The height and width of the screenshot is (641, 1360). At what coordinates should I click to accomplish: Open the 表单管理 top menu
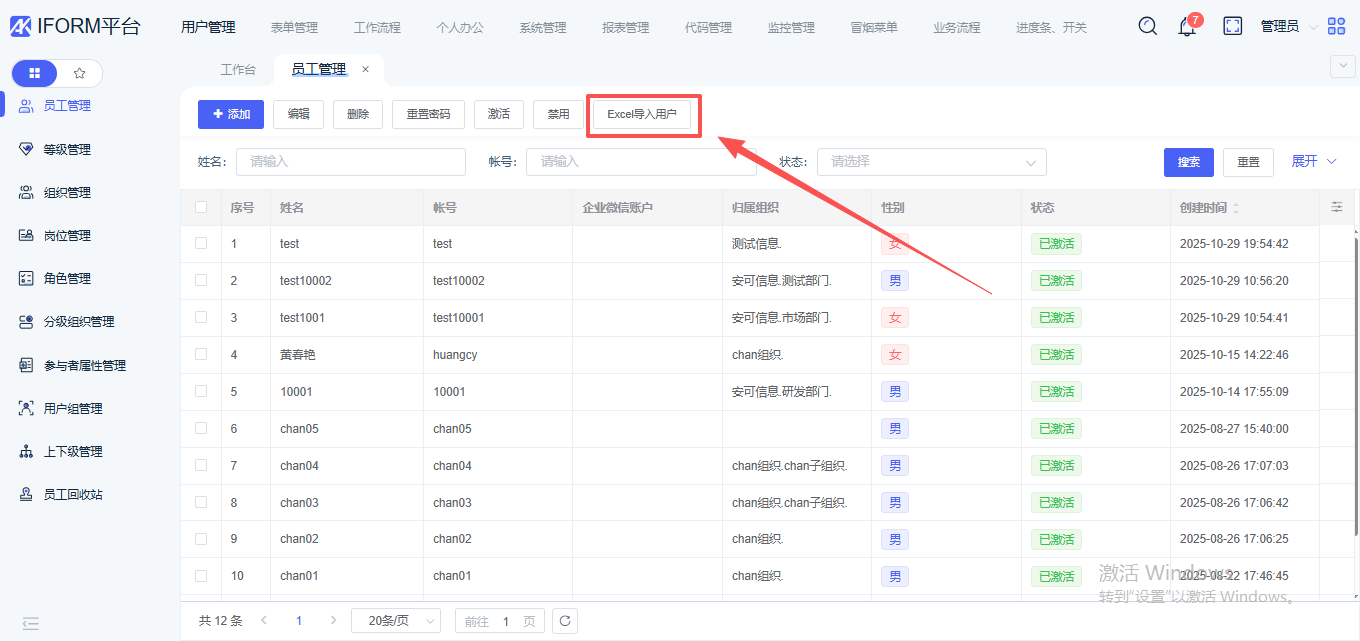point(294,27)
